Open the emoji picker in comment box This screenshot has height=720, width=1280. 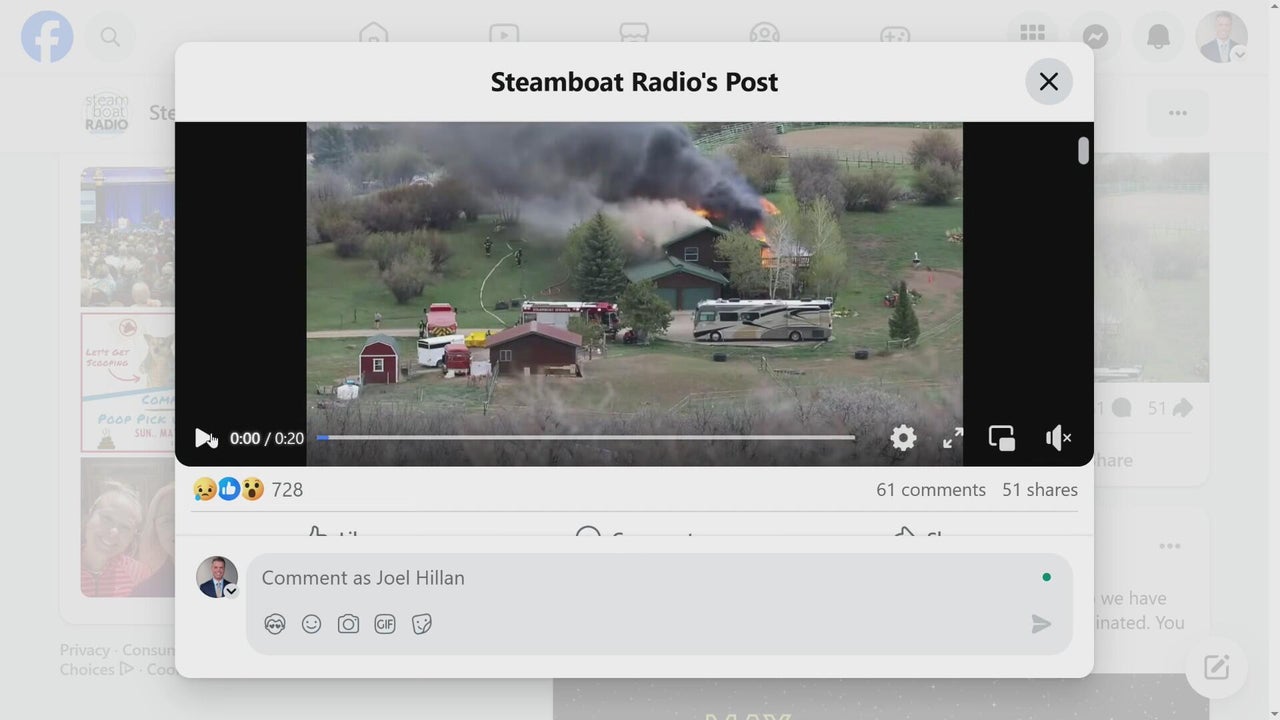(312, 624)
